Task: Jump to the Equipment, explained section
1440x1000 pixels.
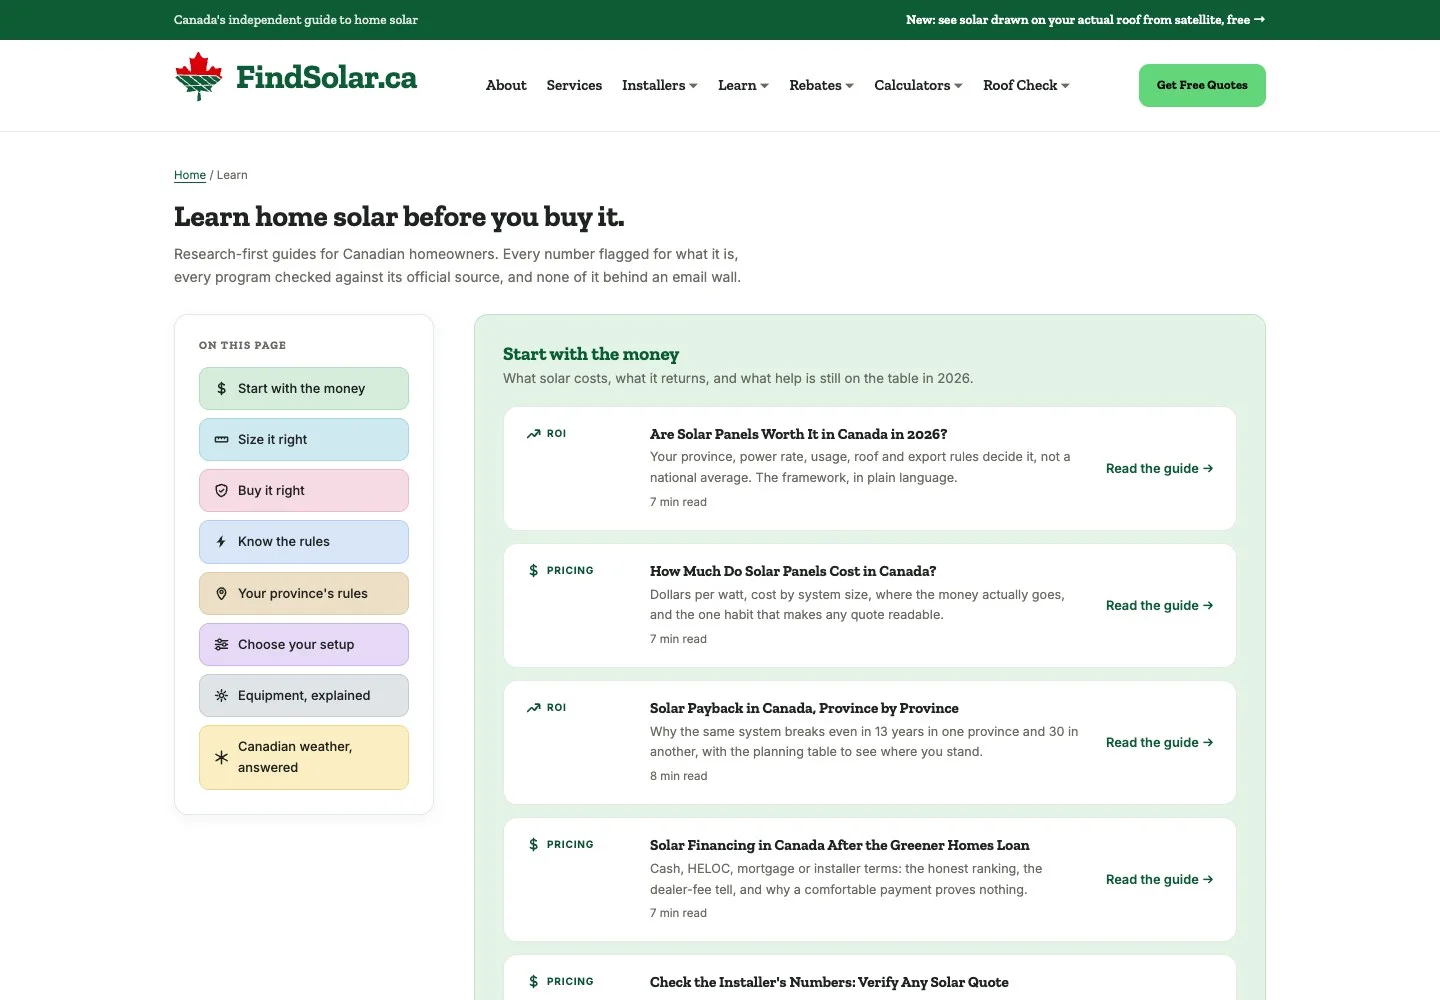Action: click(304, 696)
